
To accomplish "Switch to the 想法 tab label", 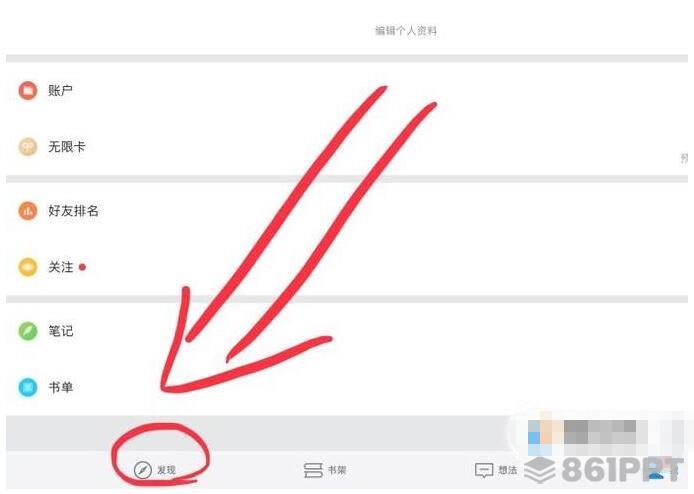I will 507,470.
